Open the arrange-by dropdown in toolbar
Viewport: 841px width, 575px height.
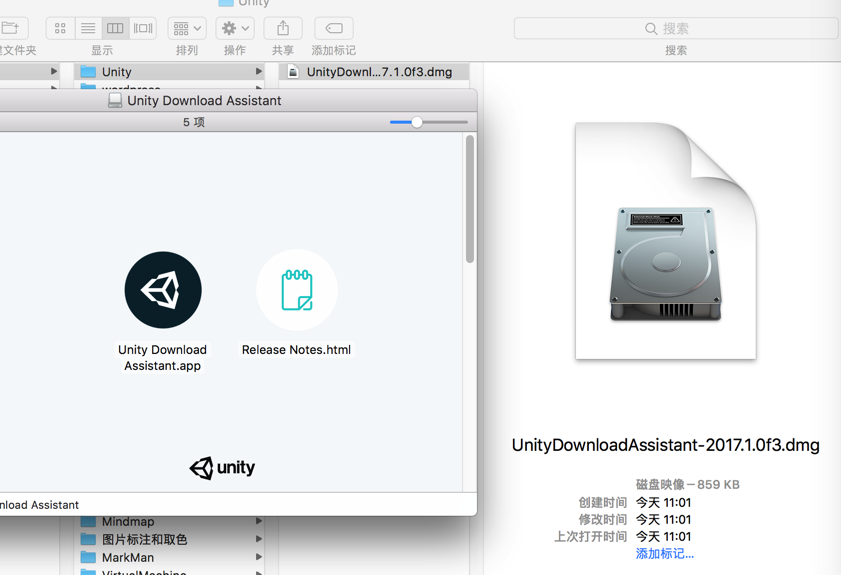(187, 28)
